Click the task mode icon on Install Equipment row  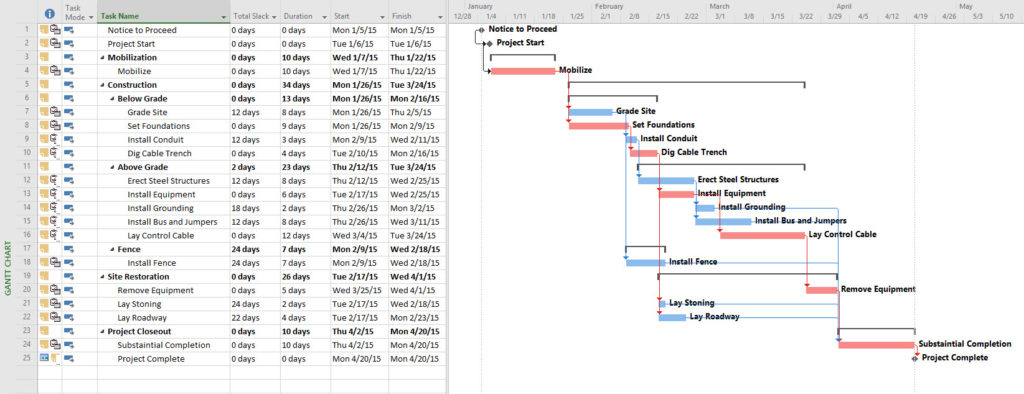69,195
